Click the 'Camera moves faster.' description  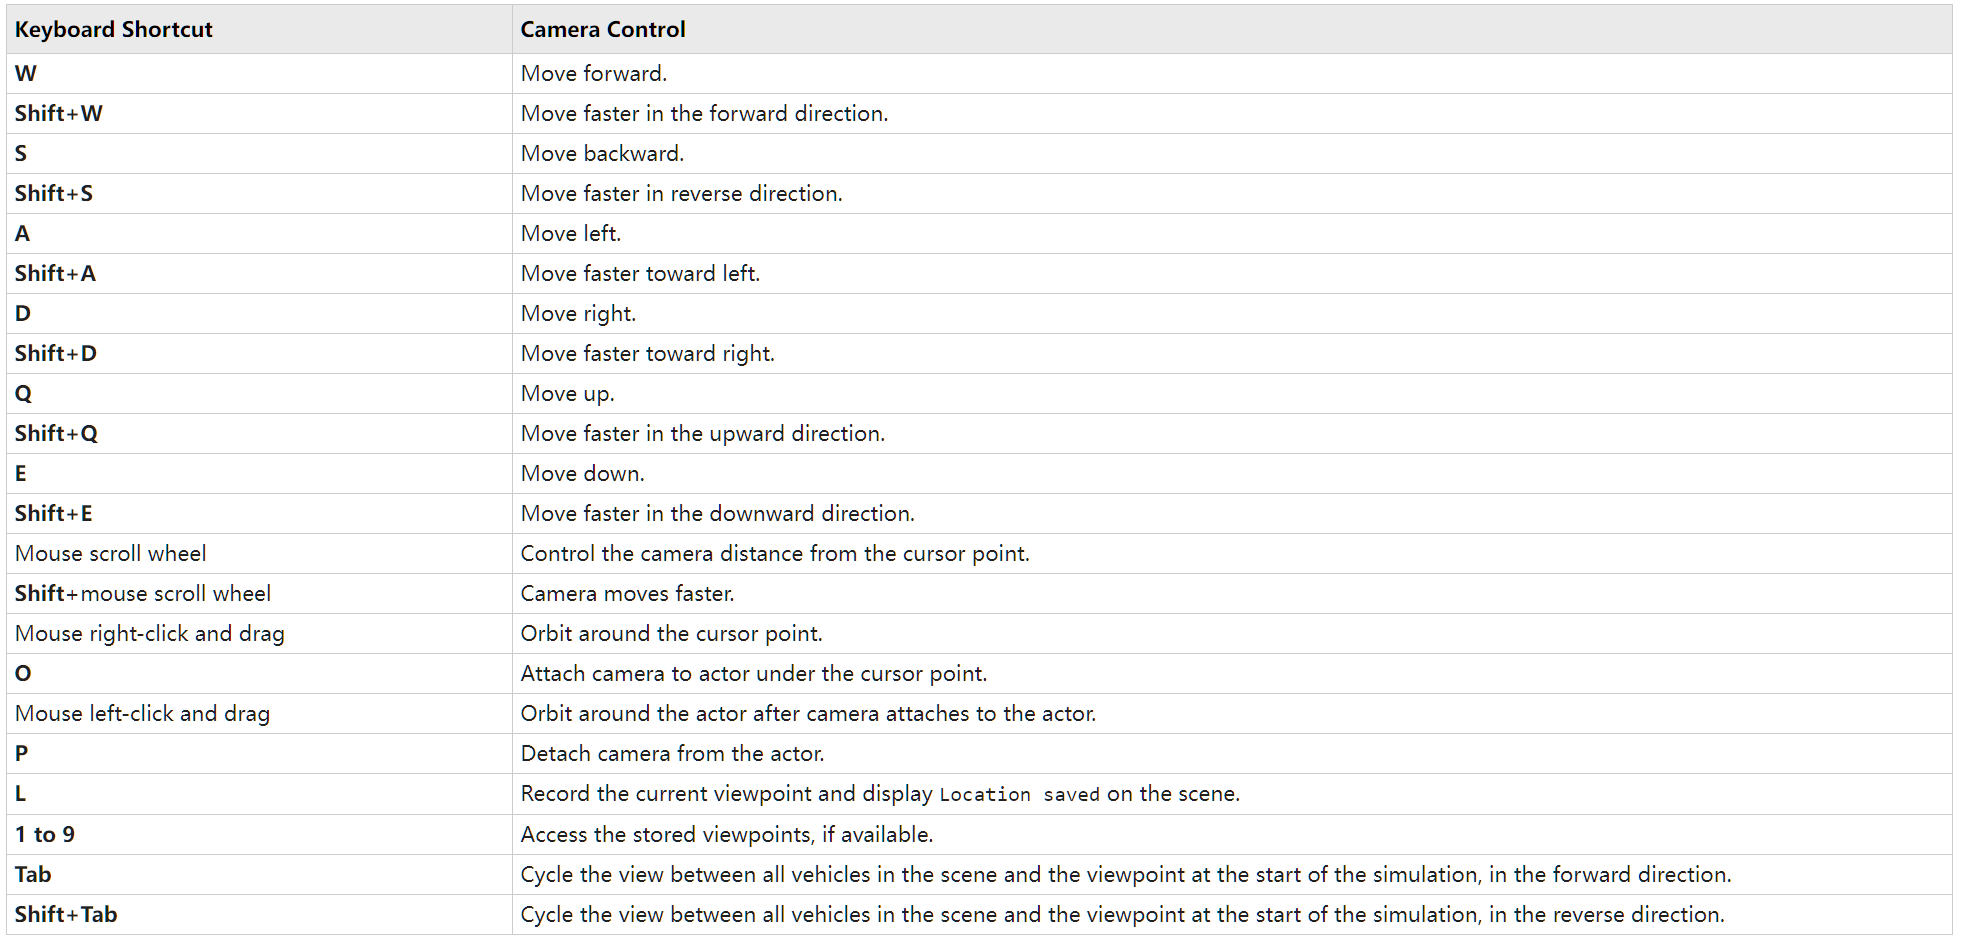pyautogui.click(x=628, y=594)
